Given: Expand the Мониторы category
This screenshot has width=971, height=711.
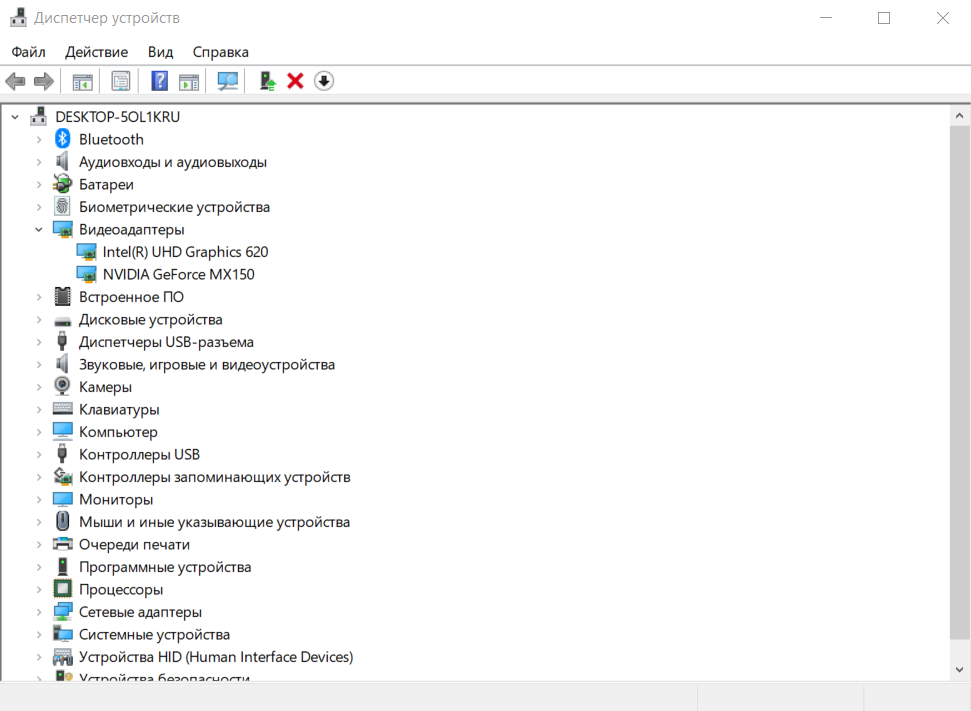Looking at the screenshot, I should 38,499.
